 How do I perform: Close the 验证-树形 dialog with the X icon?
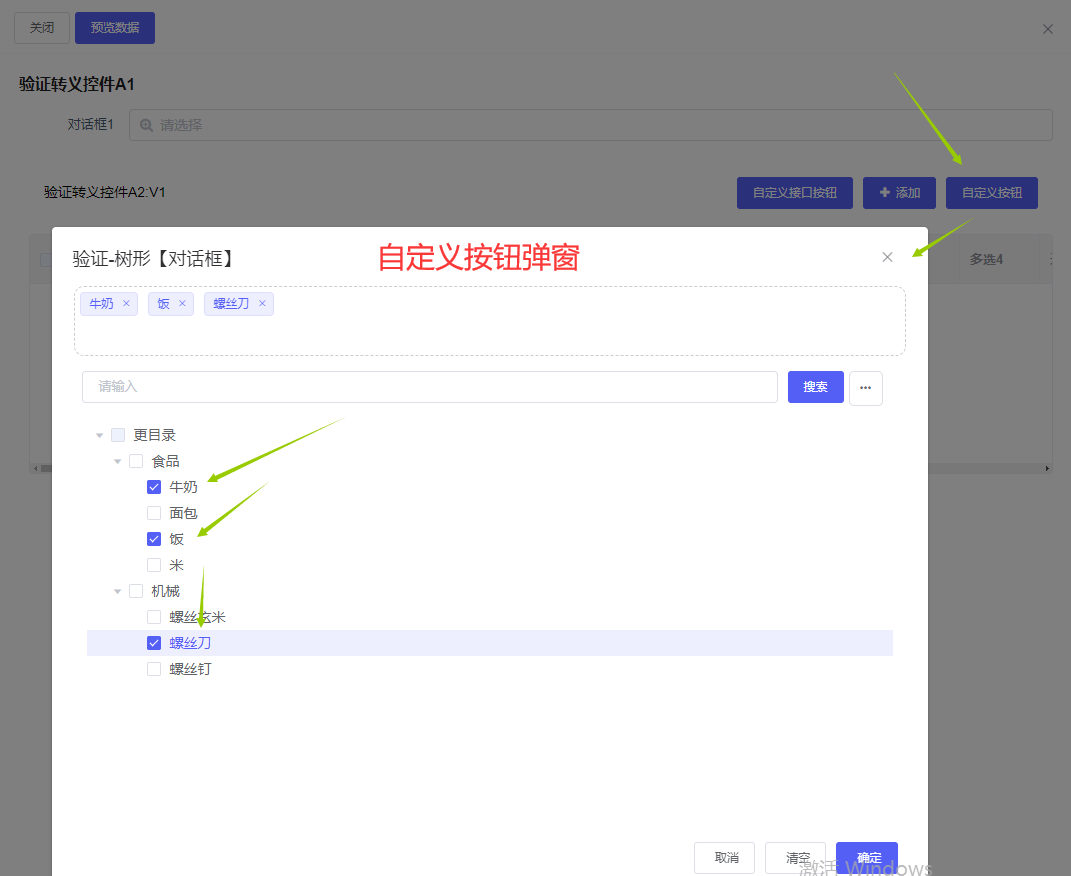click(x=887, y=257)
